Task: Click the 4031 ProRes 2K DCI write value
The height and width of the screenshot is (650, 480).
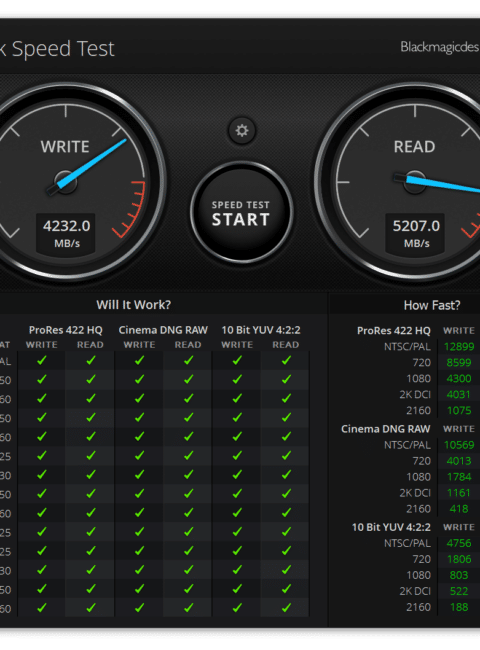Action: (459, 395)
